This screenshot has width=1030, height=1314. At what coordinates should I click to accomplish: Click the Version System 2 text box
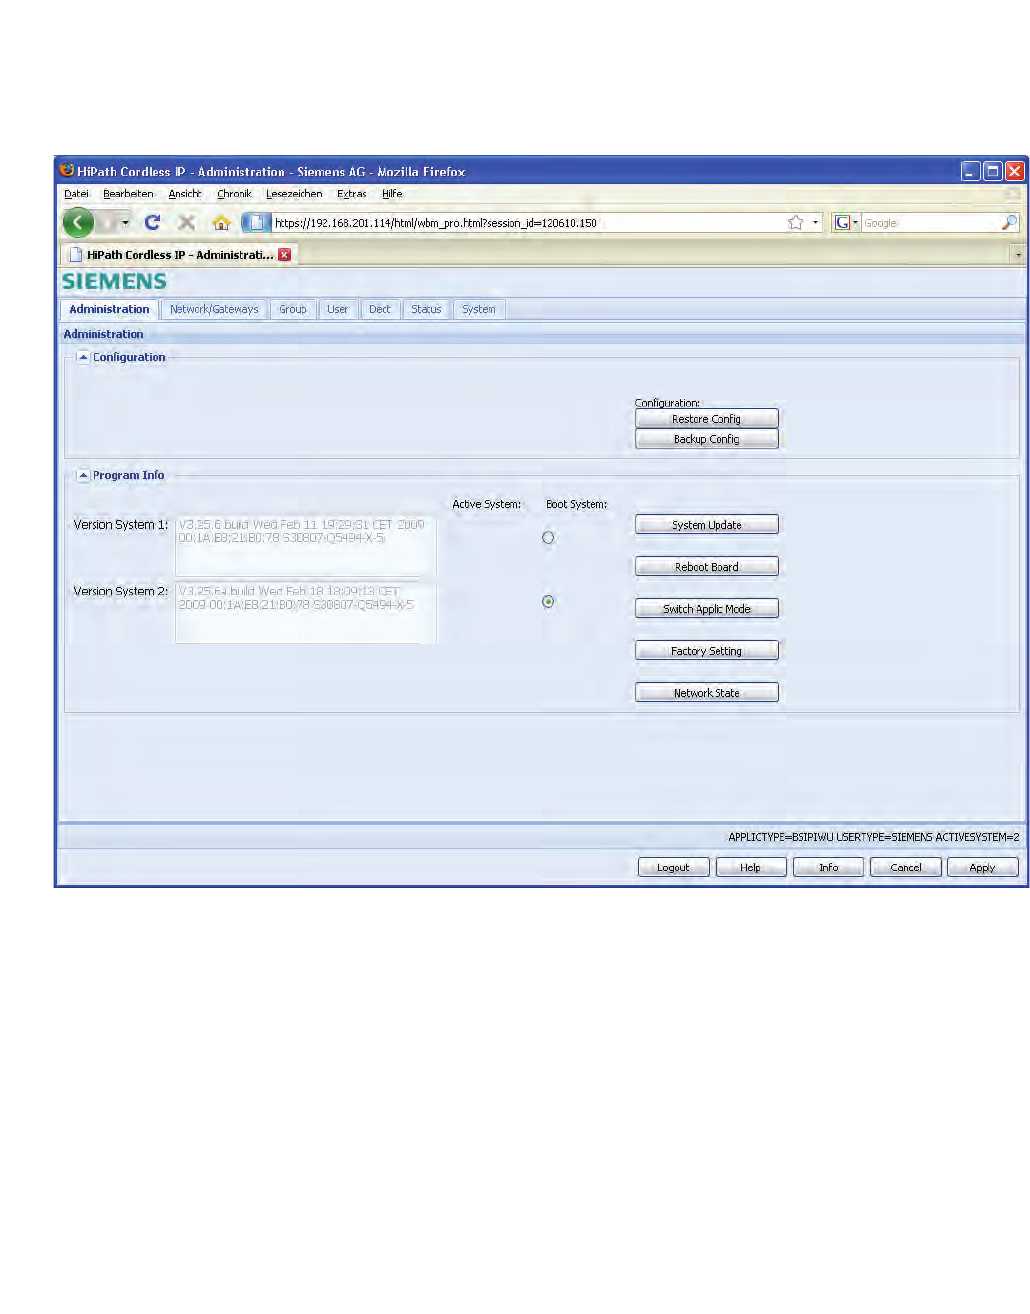[x=305, y=612]
